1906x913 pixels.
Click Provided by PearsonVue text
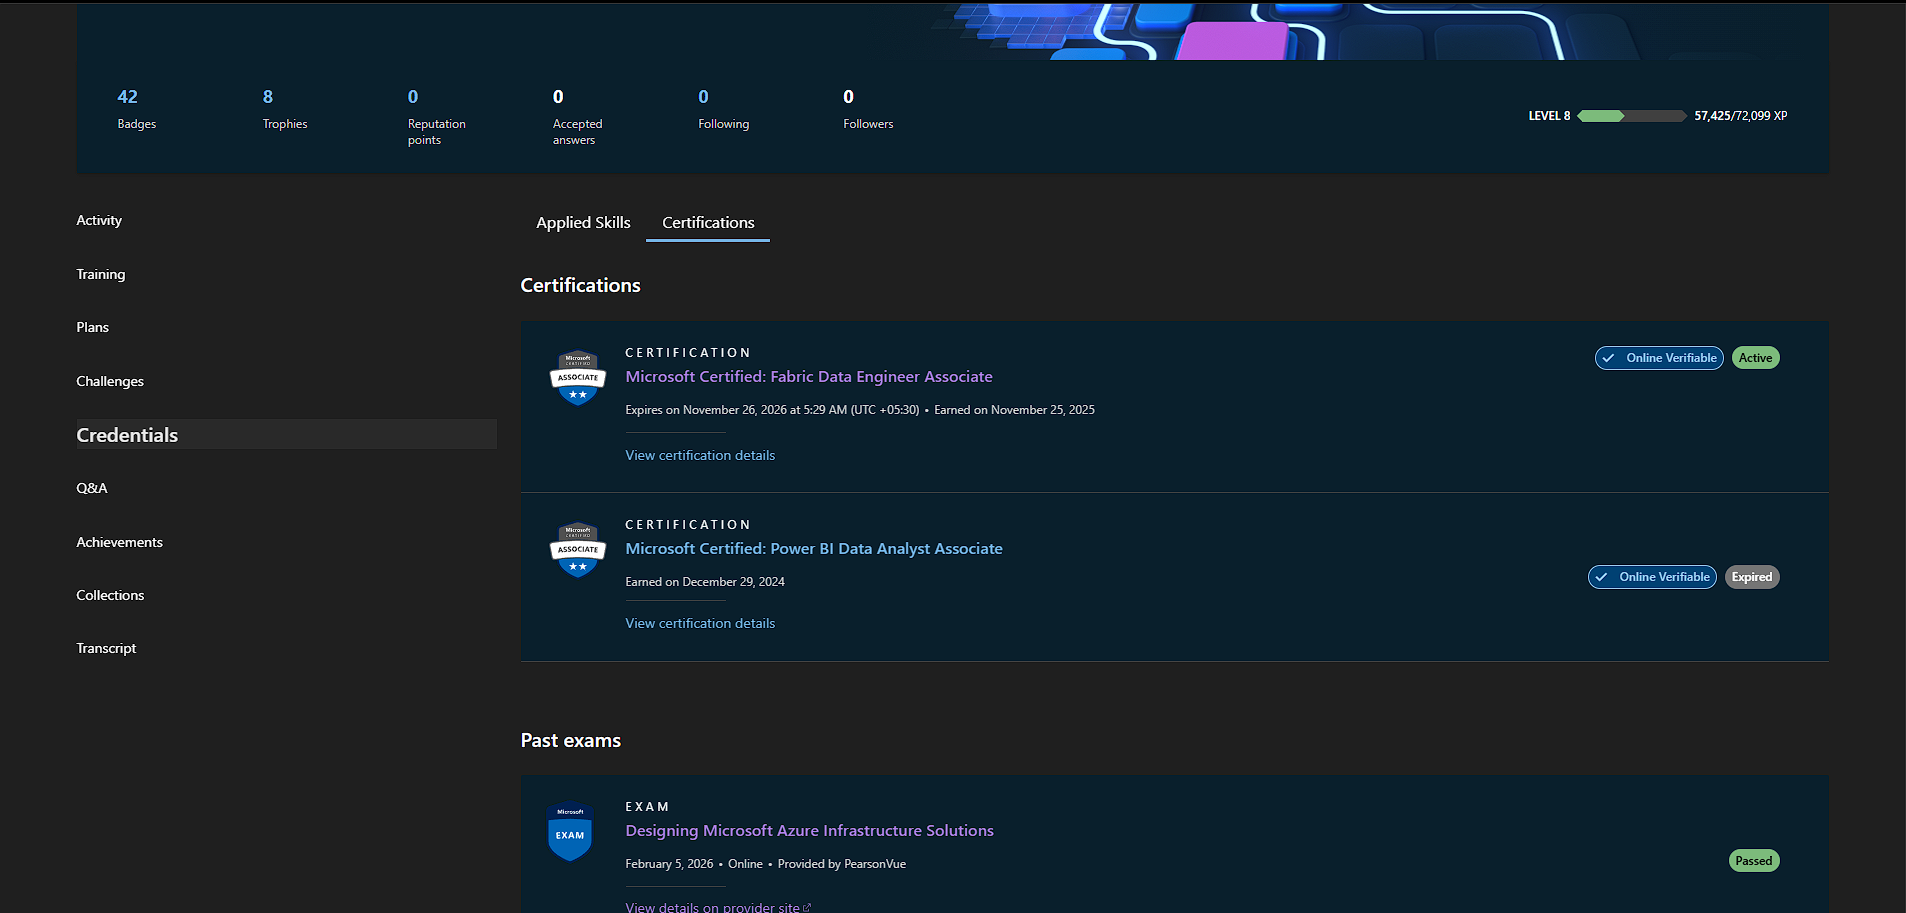[x=842, y=864]
